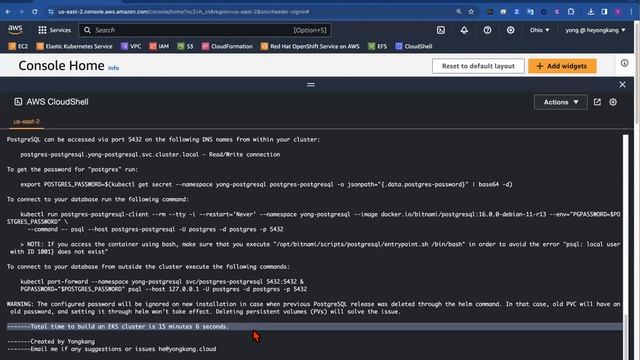The width and height of the screenshot is (640, 360).
Task: Expand the yong @ heyongkang account menu
Action: coord(595,30)
